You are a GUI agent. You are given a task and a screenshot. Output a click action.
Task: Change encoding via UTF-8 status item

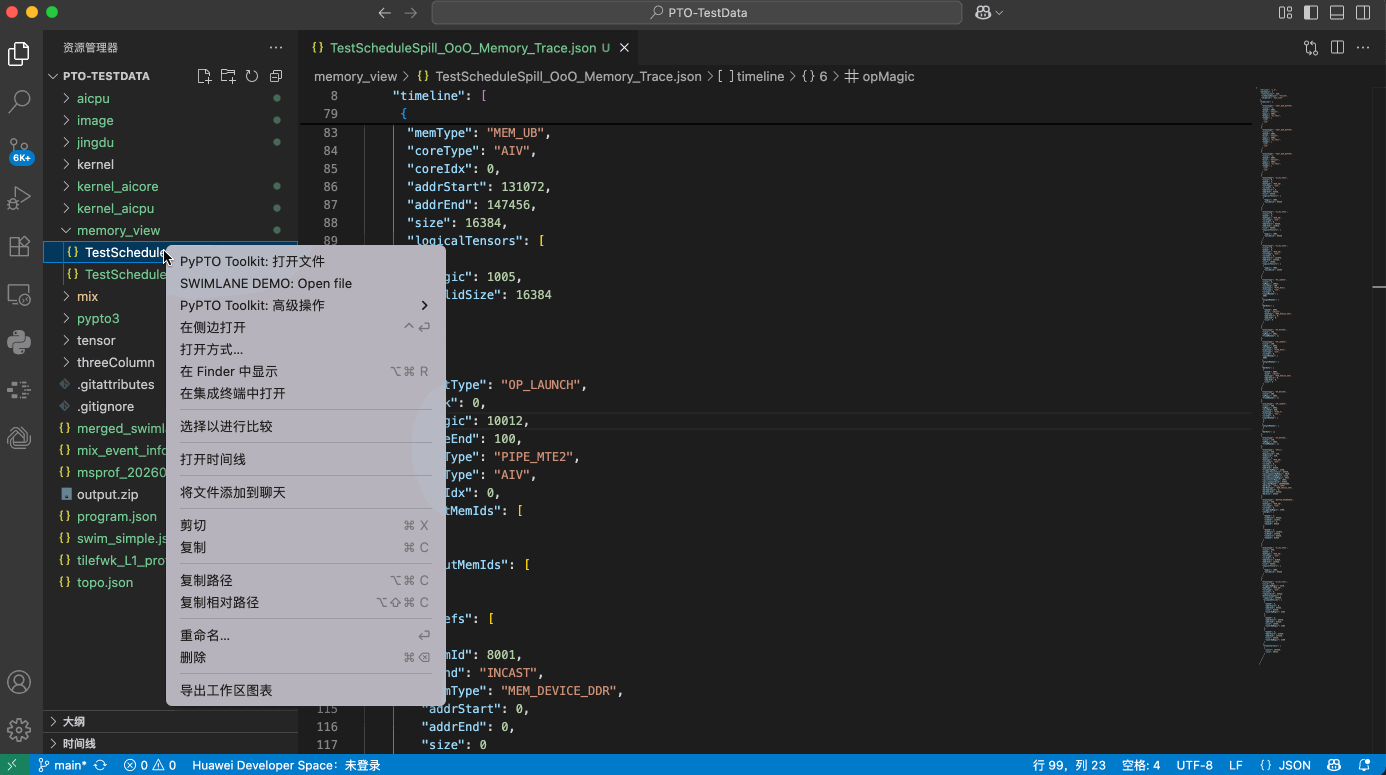1195,765
